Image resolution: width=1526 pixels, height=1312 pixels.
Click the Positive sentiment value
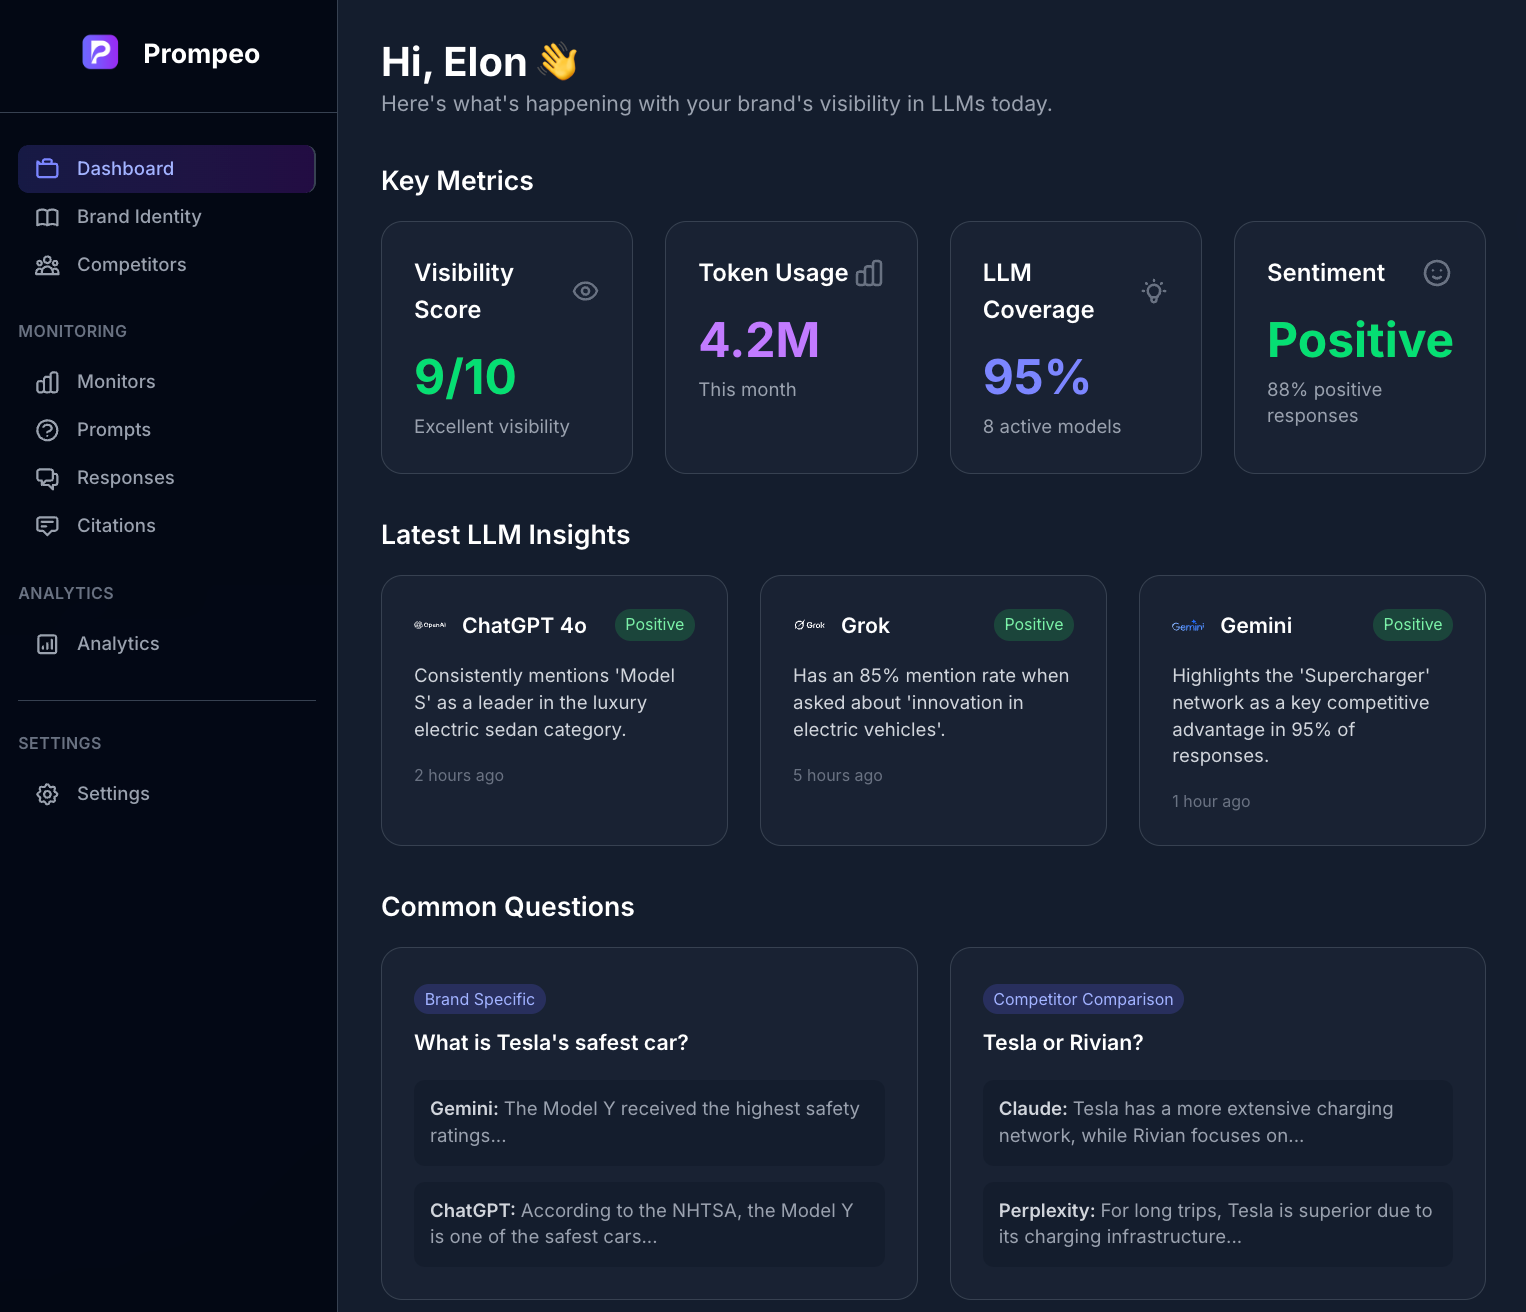[1360, 340]
